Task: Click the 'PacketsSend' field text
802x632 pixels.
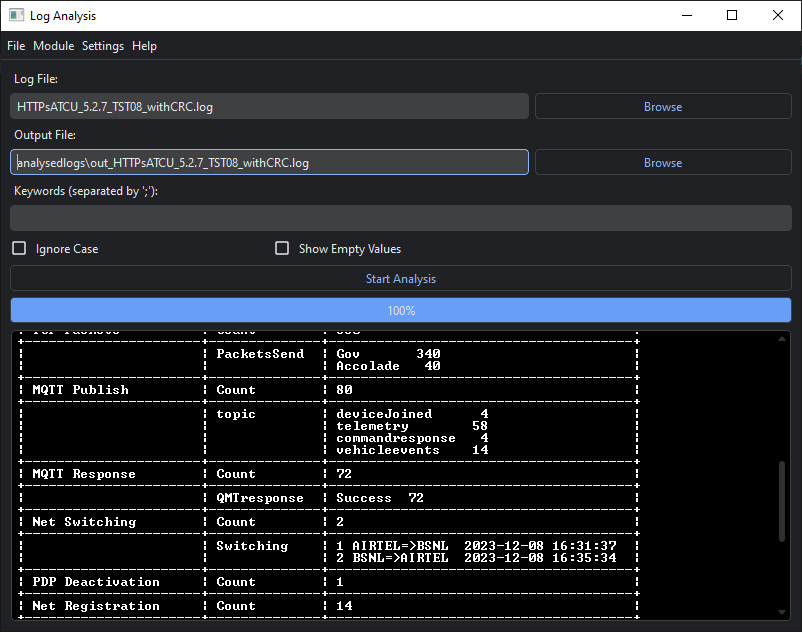Action: [x=260, y=354]
